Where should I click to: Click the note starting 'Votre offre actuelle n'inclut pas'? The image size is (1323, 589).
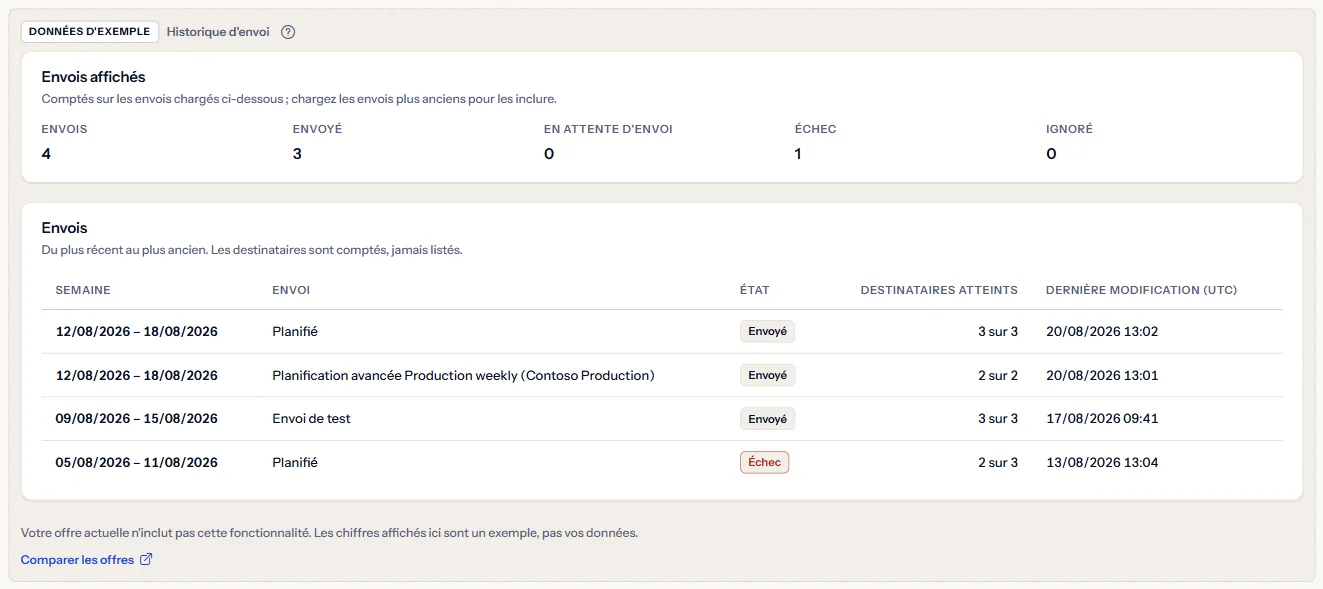(x=329, y=533)
